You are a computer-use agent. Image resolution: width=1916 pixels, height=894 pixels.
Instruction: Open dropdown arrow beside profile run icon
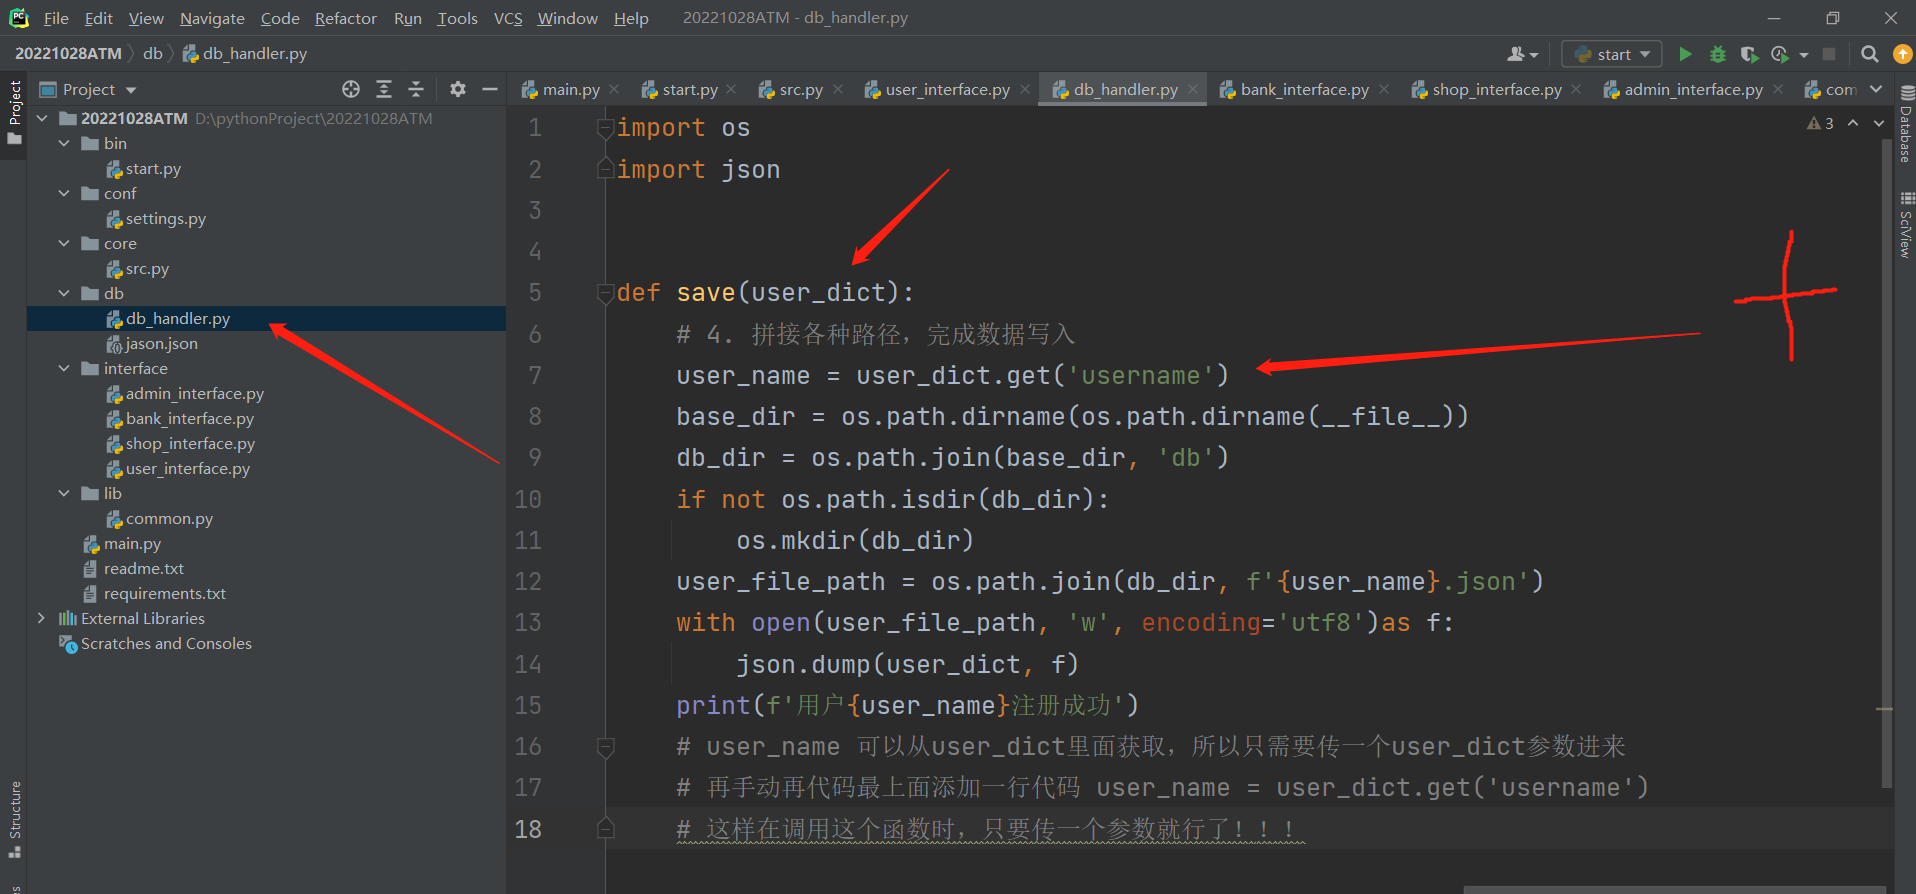(1804, 55)
